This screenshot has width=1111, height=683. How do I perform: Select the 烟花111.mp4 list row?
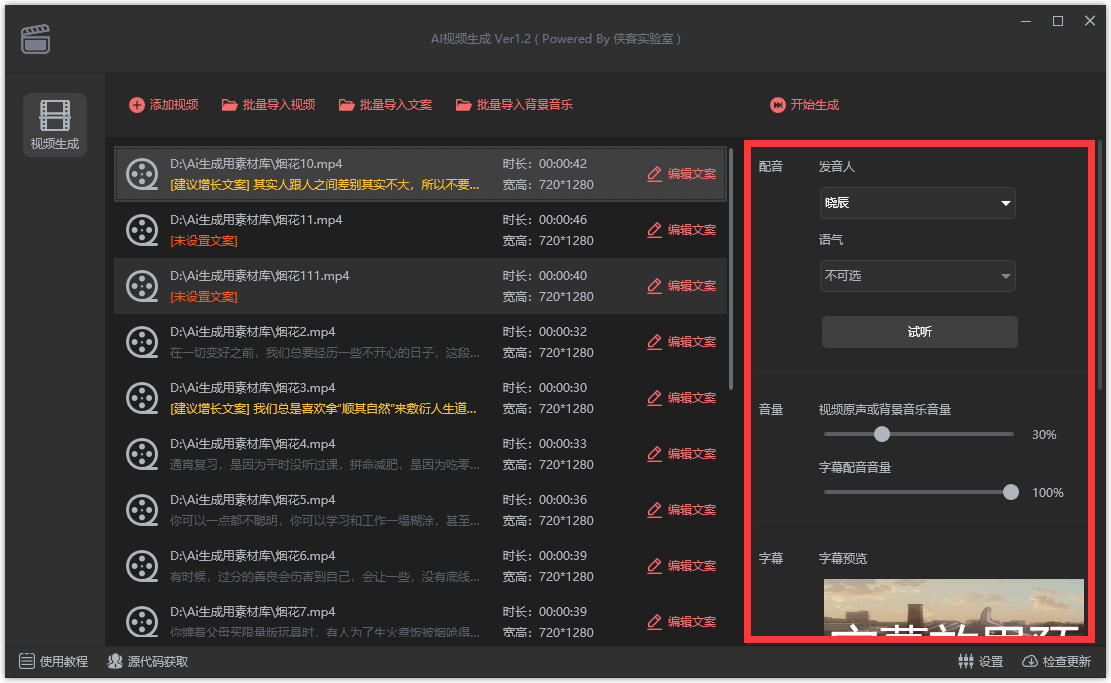pos(400,285)
